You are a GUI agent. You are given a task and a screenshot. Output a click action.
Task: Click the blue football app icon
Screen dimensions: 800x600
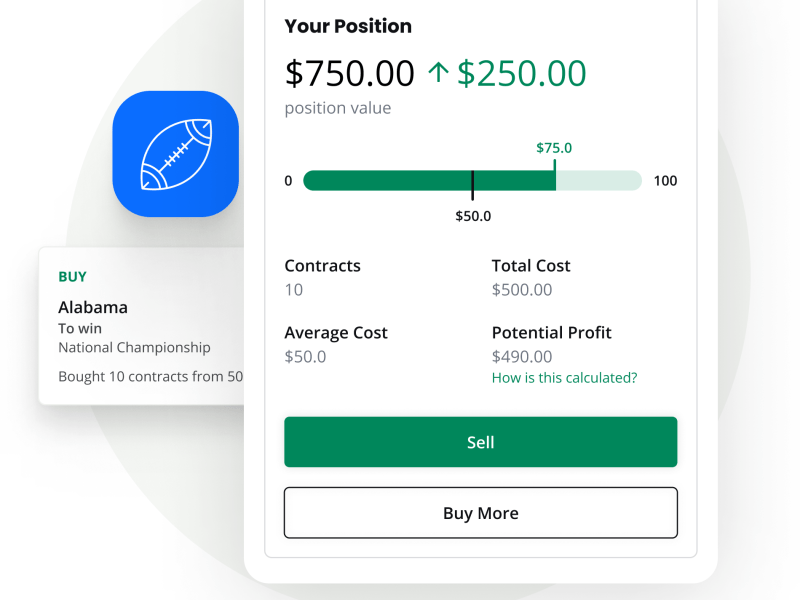pyautogui.click(x=176, y=154)
